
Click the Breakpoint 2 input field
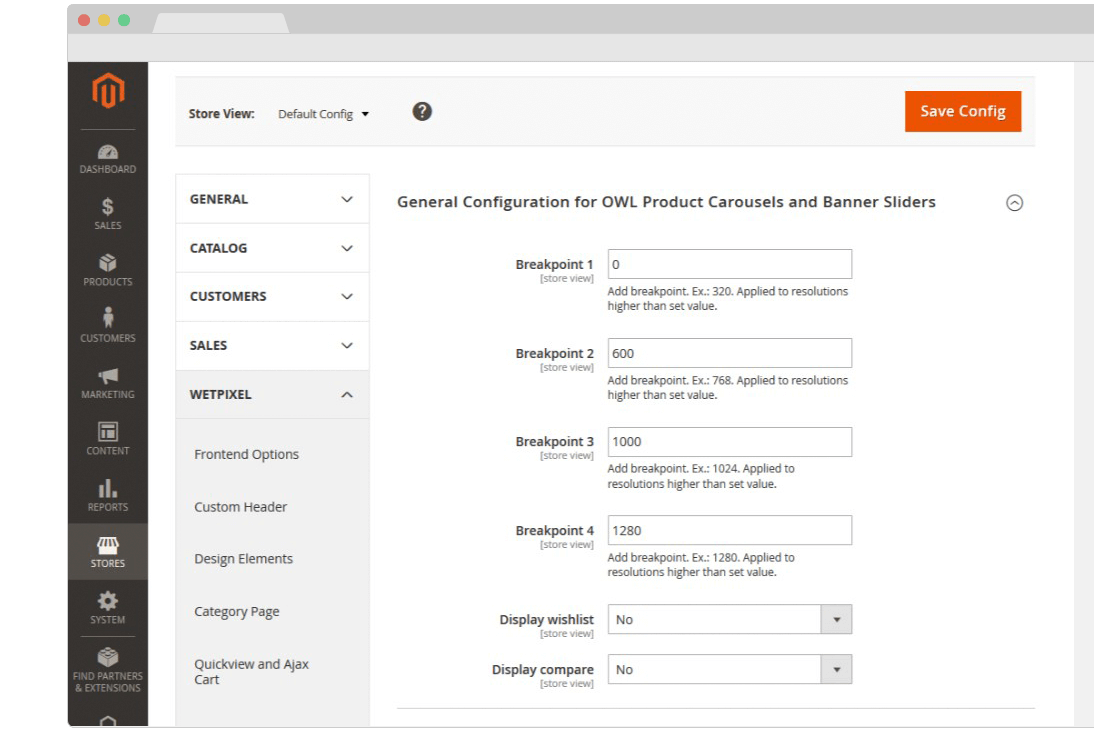[x=729, y=353]
